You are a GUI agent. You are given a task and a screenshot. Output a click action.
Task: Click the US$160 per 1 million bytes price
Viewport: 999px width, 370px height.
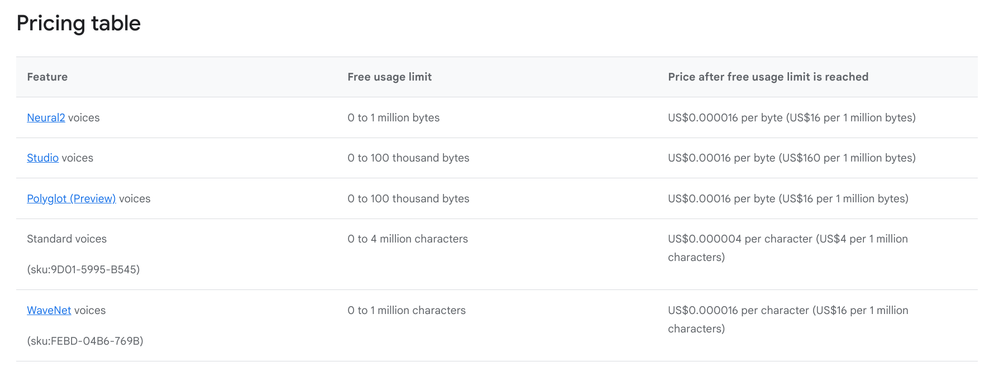[x=791, y=158]
